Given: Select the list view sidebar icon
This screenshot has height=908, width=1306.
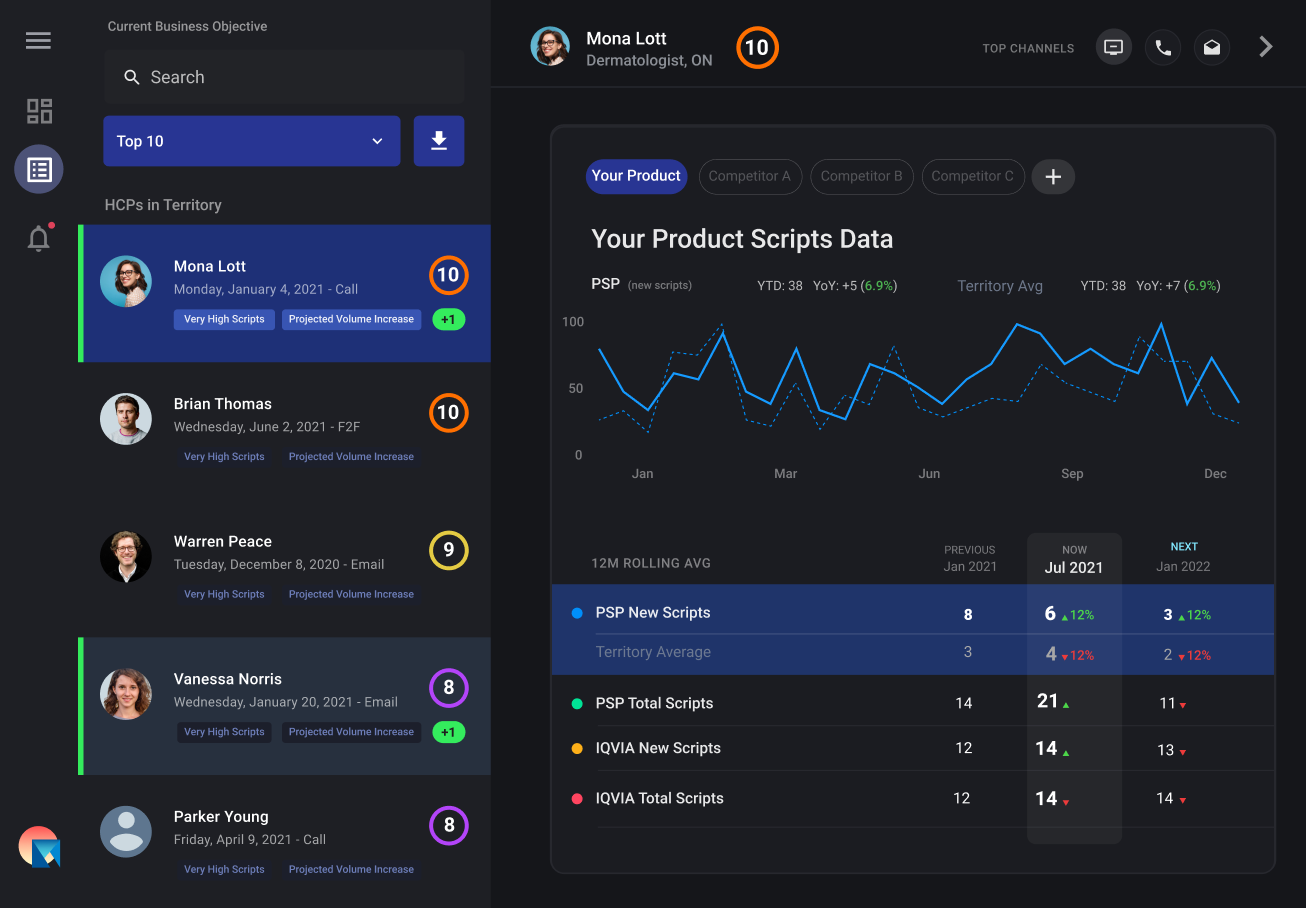Looking at the screenshot, I should (39, 169).
